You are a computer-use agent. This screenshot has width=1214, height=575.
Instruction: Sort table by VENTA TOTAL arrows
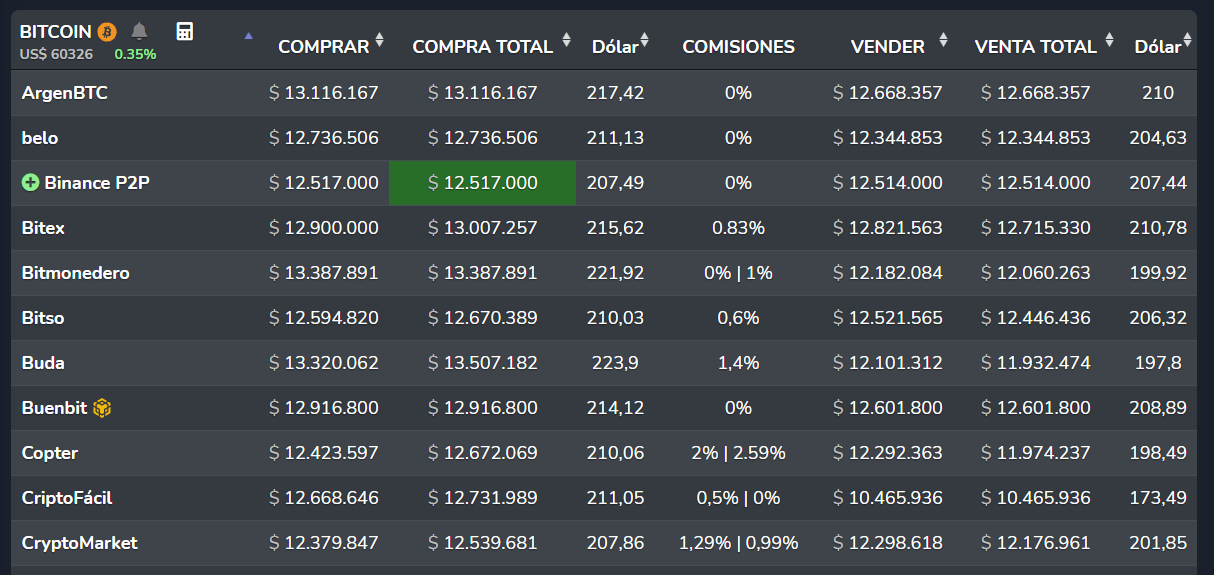tap(1109, 42)
